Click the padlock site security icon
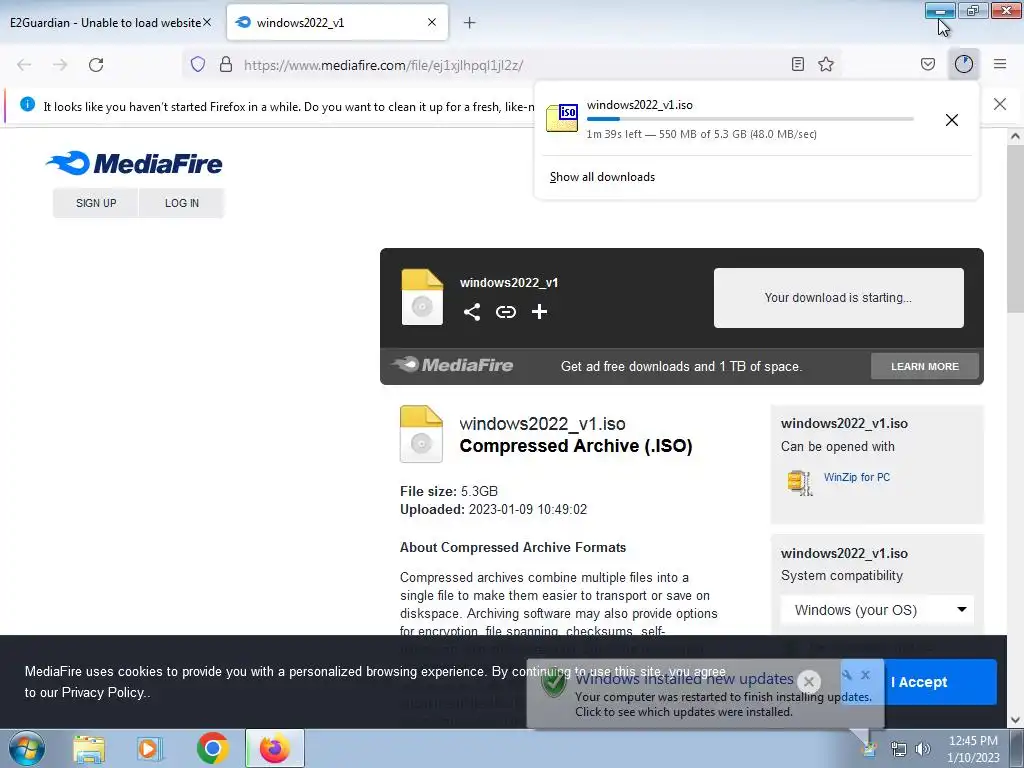 (226, 64)
